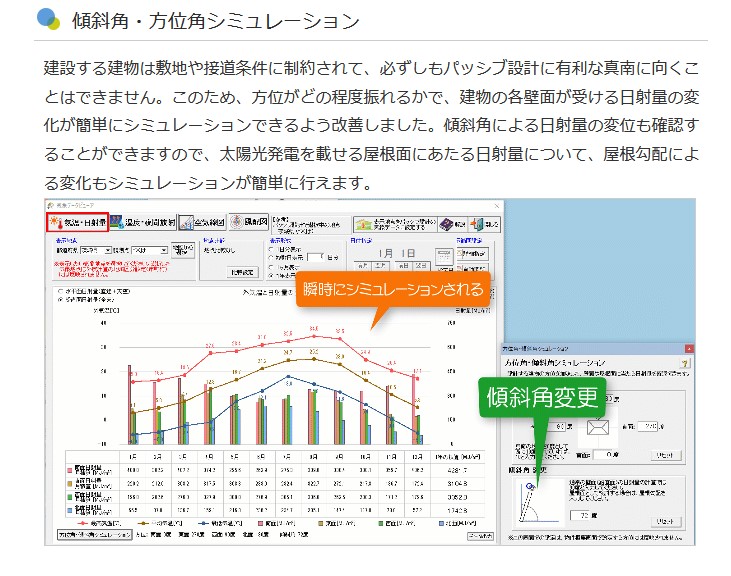Viewport: 731px width, 576px height.
Task: Select the period display radio button
Action: click(x=271, y=257)
